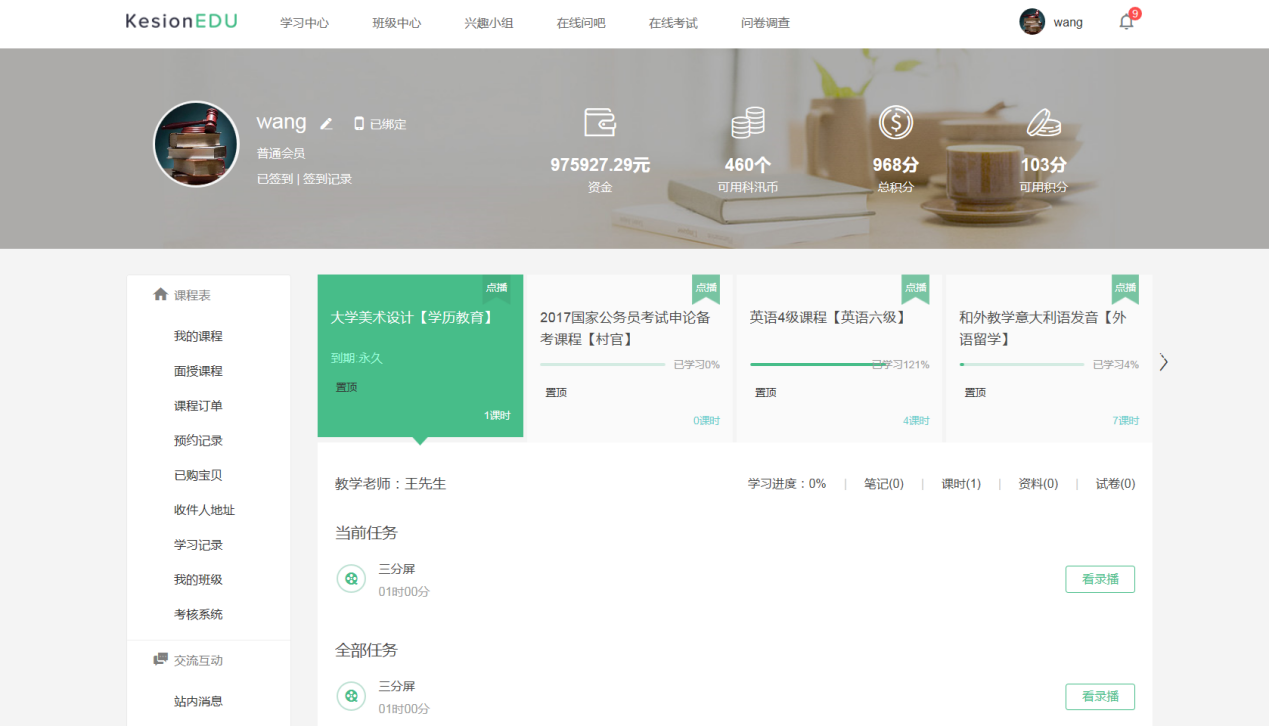Click the KesionEDU logo

click(181, 21)
